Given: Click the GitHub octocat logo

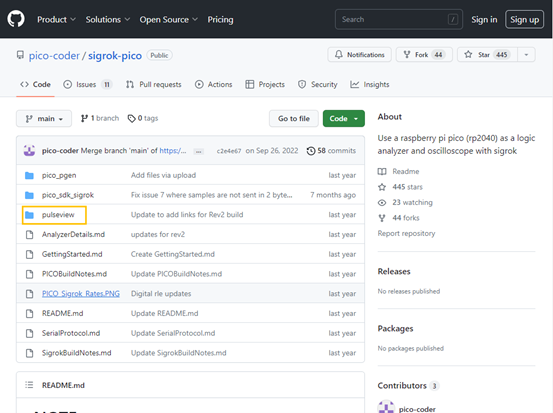Looking at the screenshot, I should (16, 19).
